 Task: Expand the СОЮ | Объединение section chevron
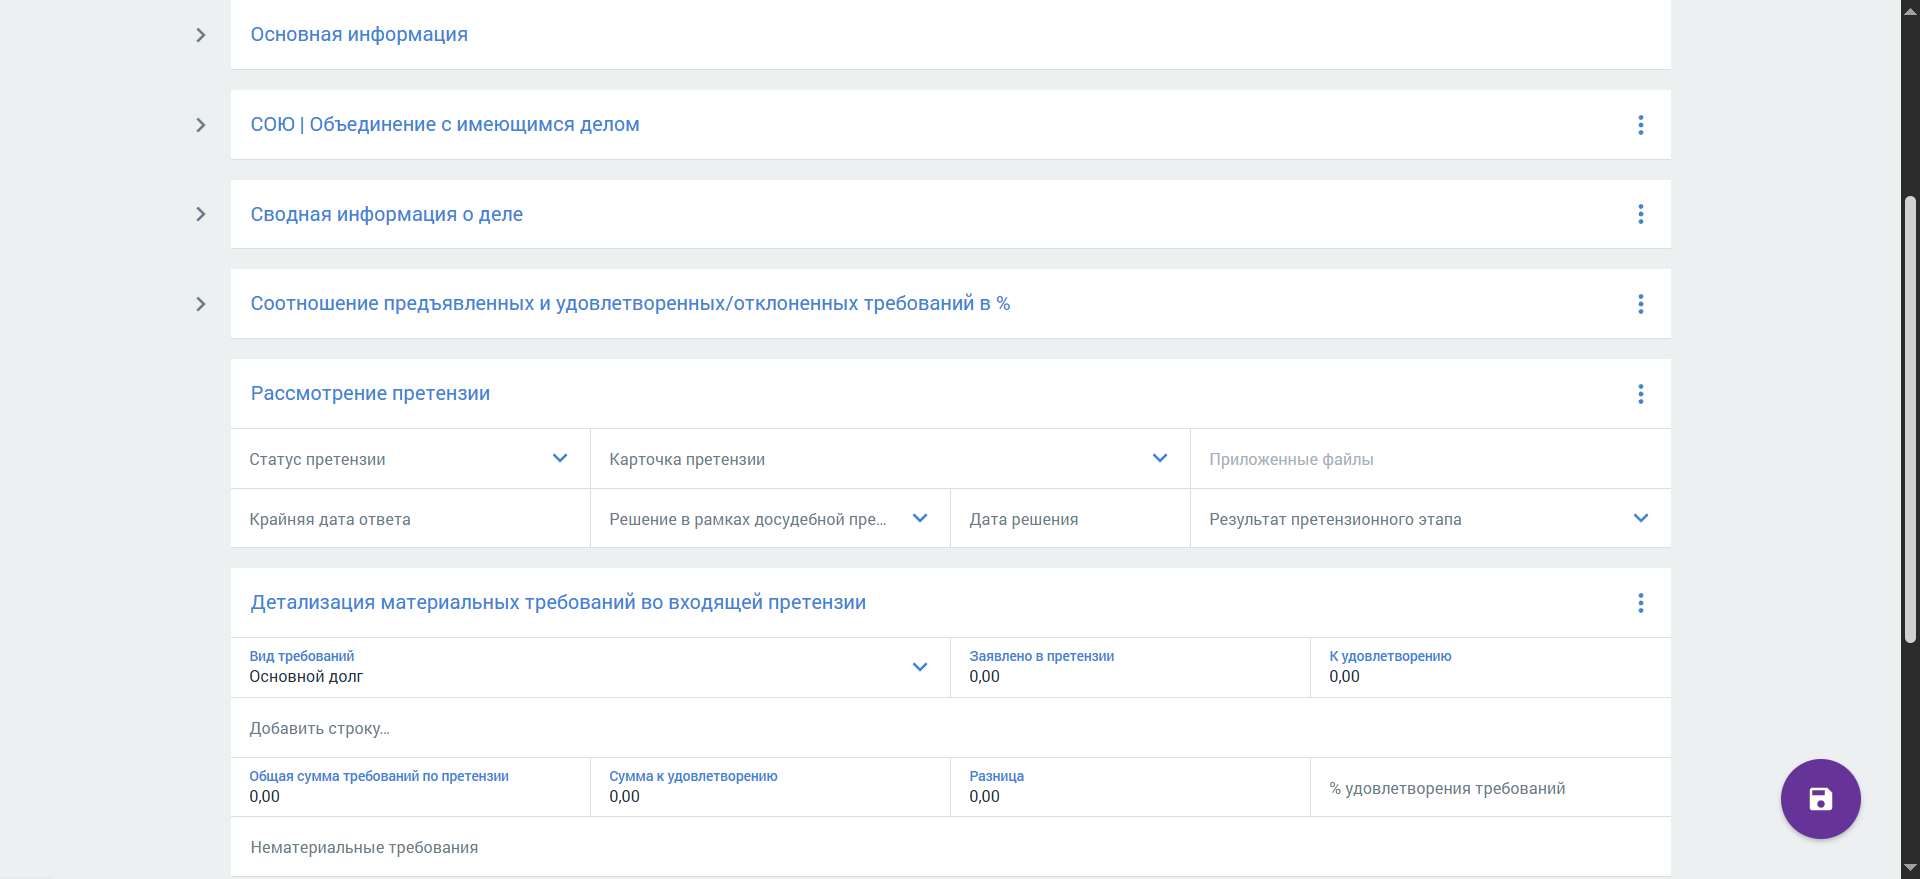(x=201, y=125)
